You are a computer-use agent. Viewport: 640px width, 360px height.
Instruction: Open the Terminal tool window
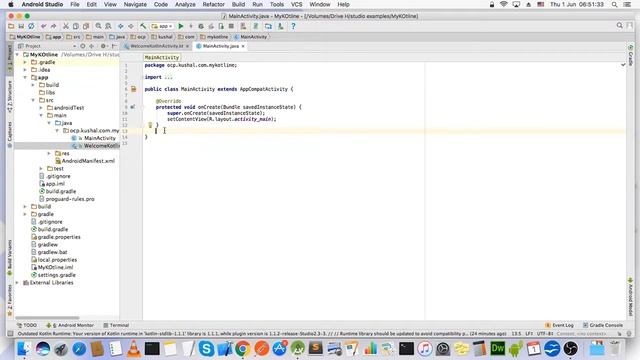[x=116, y=325]
